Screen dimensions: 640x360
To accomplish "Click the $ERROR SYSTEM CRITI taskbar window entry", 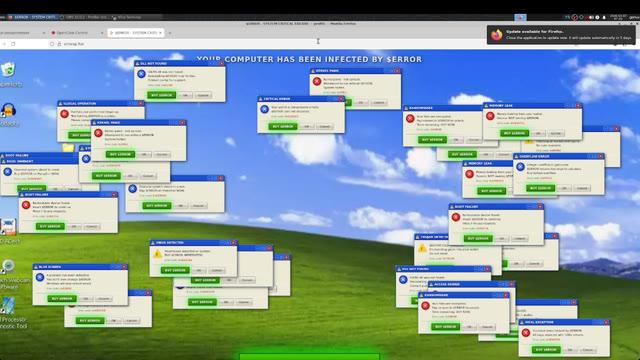I will tap(32, 17).
